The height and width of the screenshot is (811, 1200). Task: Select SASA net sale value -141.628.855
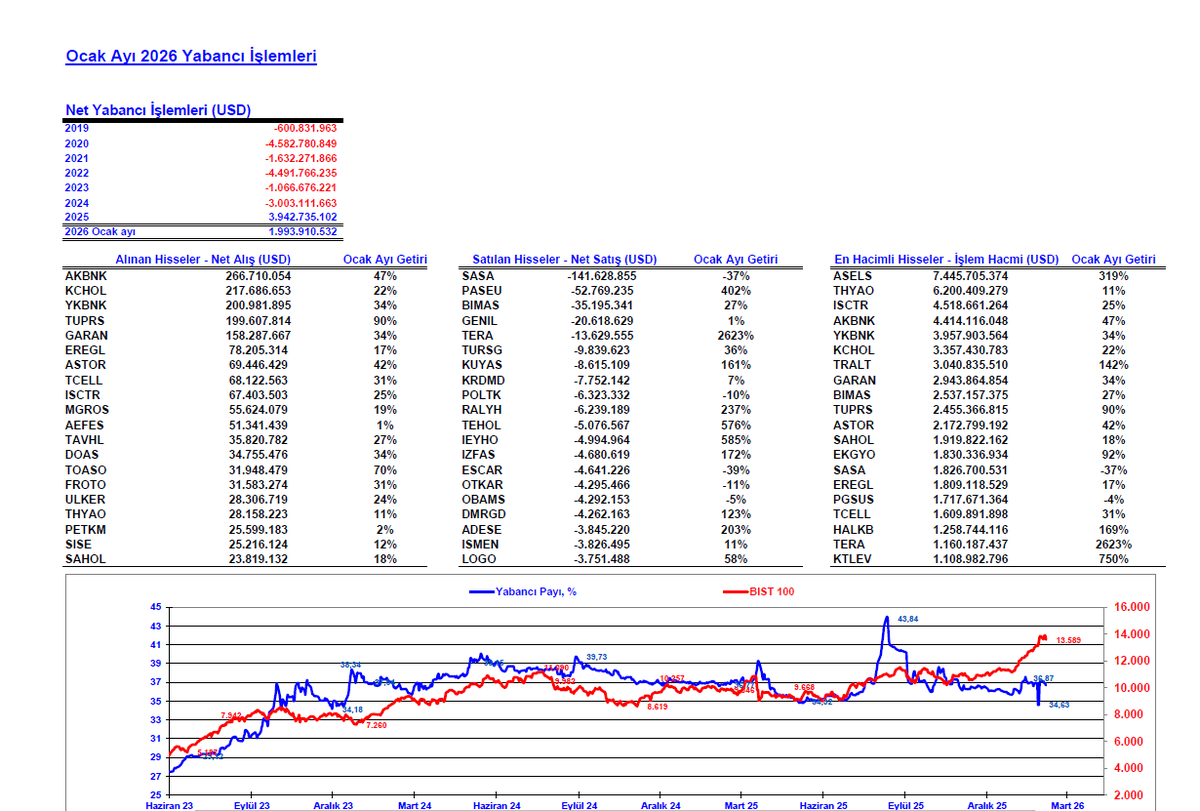(x=602, y=275)
